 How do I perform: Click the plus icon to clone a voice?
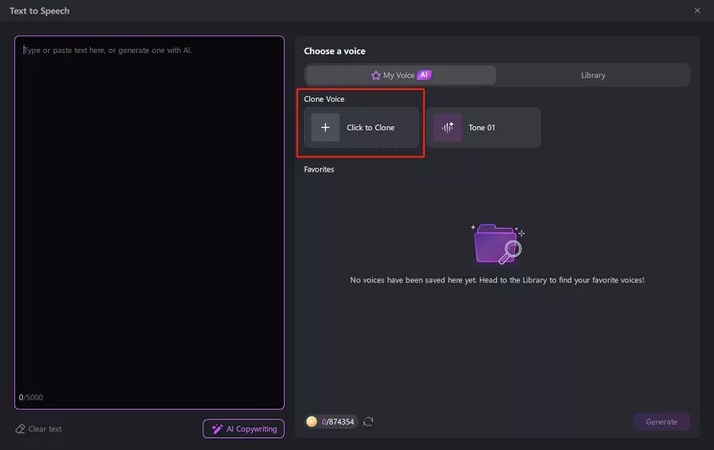coord(325,128)
